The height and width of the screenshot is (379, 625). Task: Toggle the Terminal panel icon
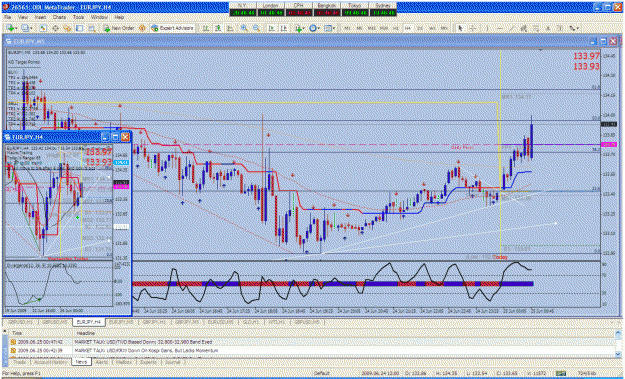pyautogui.click(x=79, y=28)
